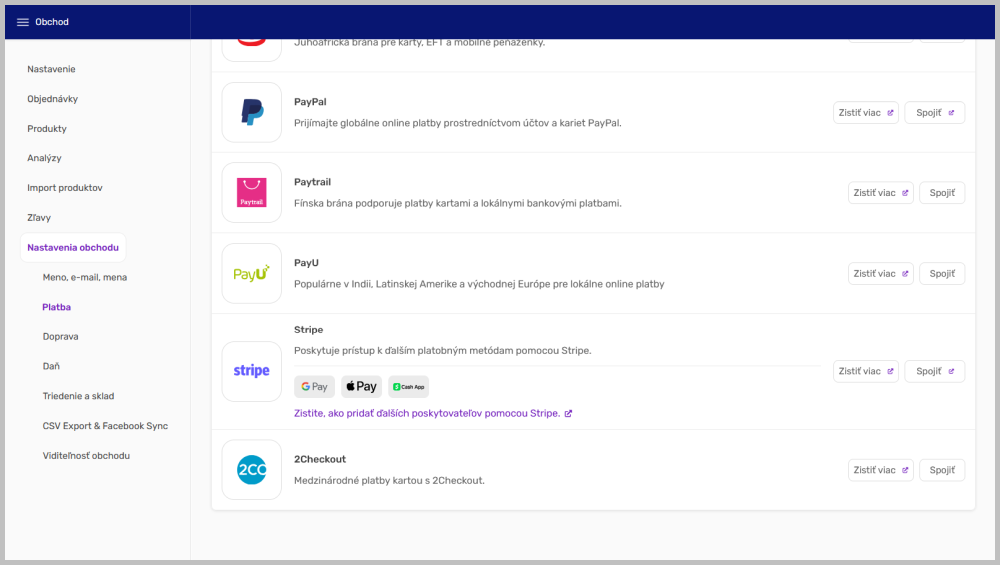Click Zistiť viac for 2Checkout

point(880,470)
